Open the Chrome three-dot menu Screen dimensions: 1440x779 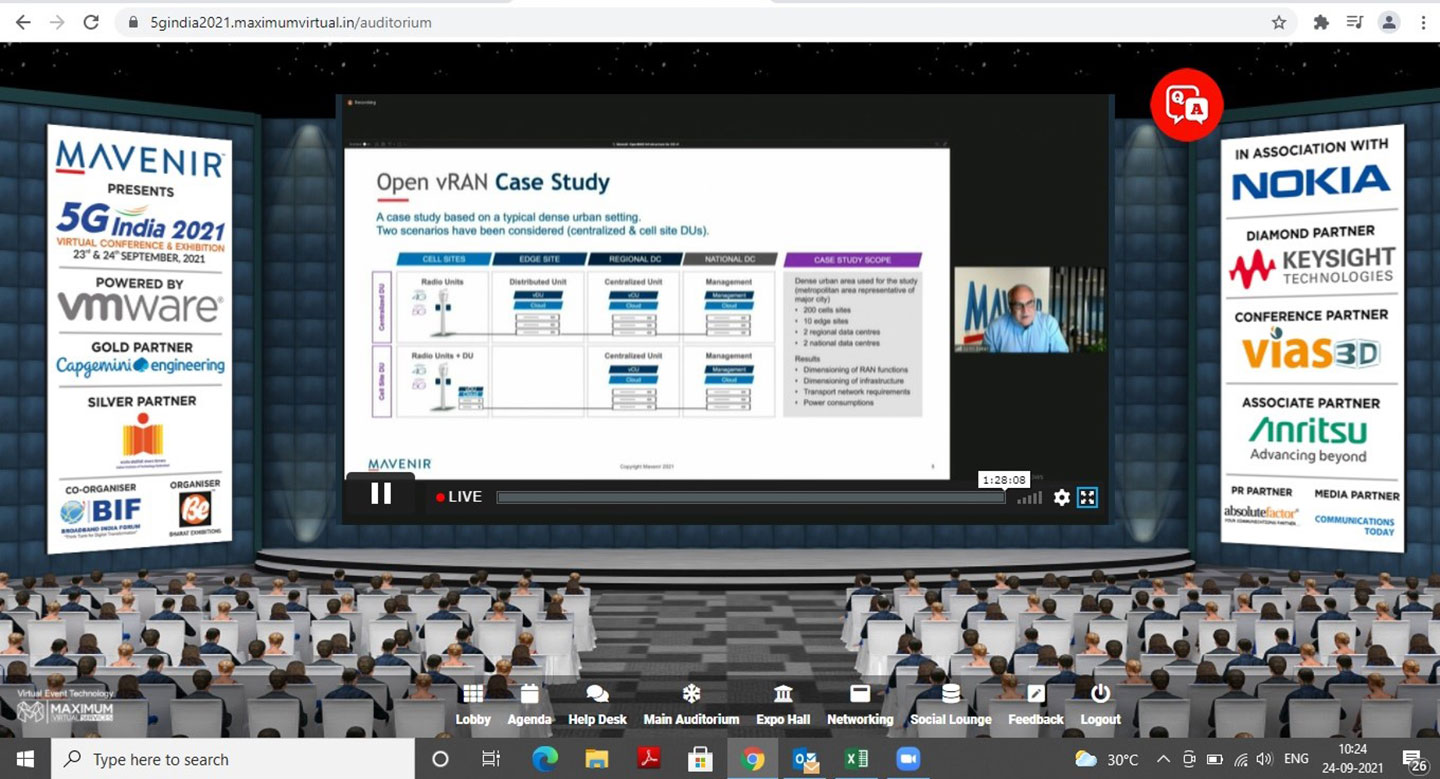1423,22
